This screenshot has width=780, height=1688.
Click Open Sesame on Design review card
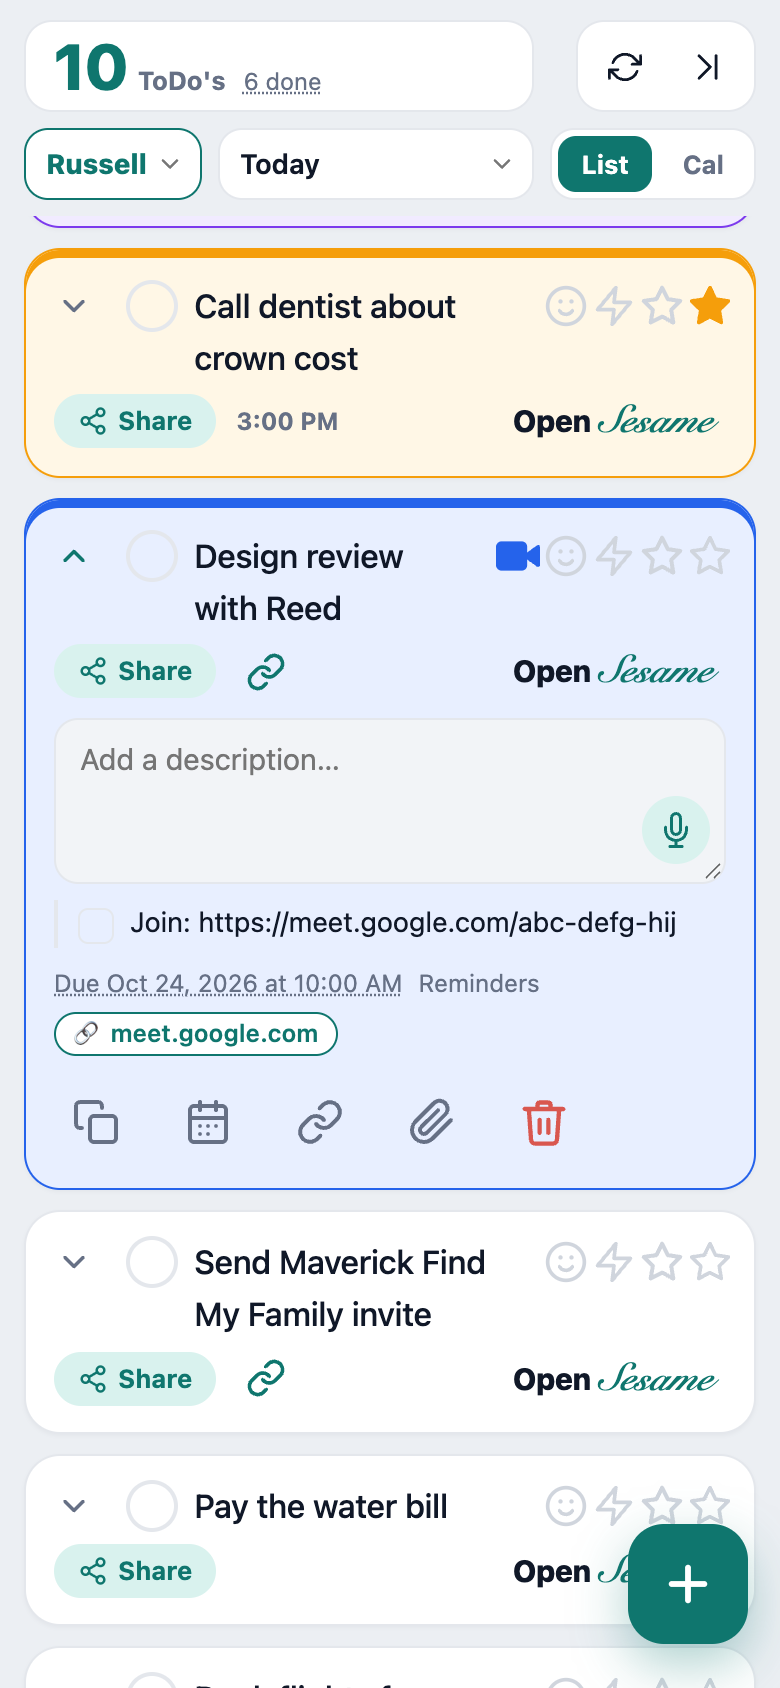click(616, 672)
